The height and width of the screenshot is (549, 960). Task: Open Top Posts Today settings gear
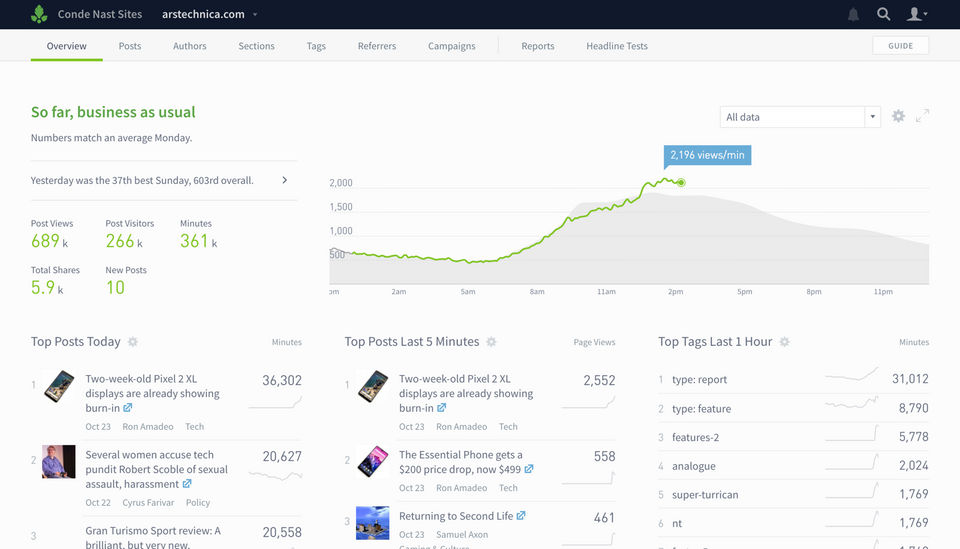(x=133, y=342)
